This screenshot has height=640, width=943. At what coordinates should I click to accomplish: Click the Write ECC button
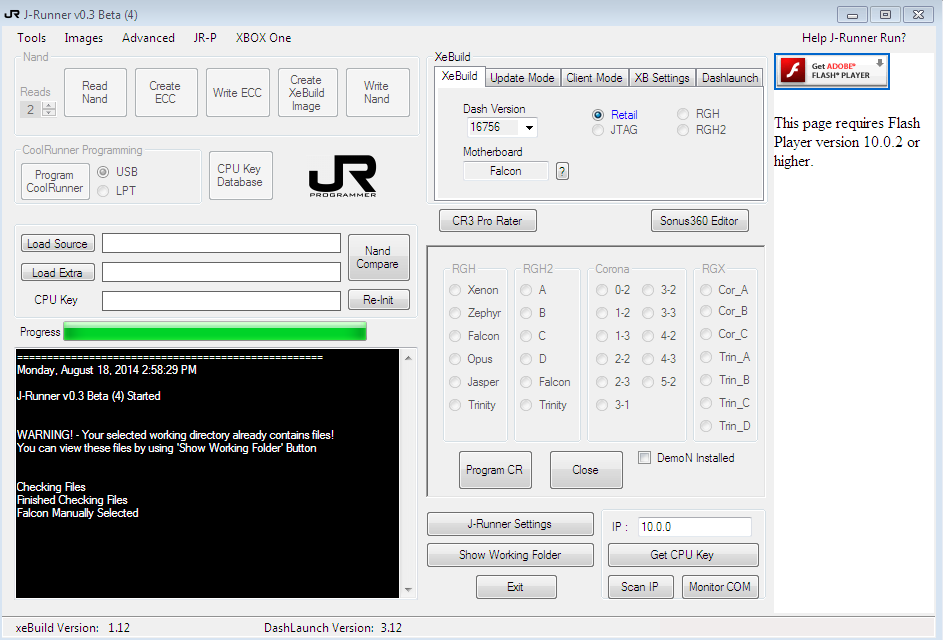tap(237, 93)
